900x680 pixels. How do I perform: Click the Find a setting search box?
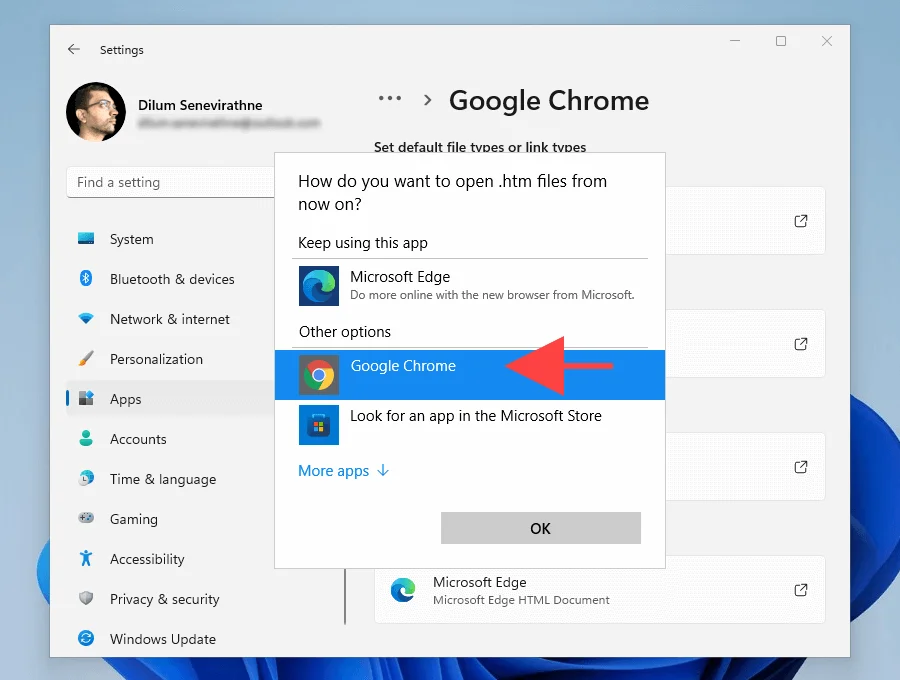click(170, 182)
